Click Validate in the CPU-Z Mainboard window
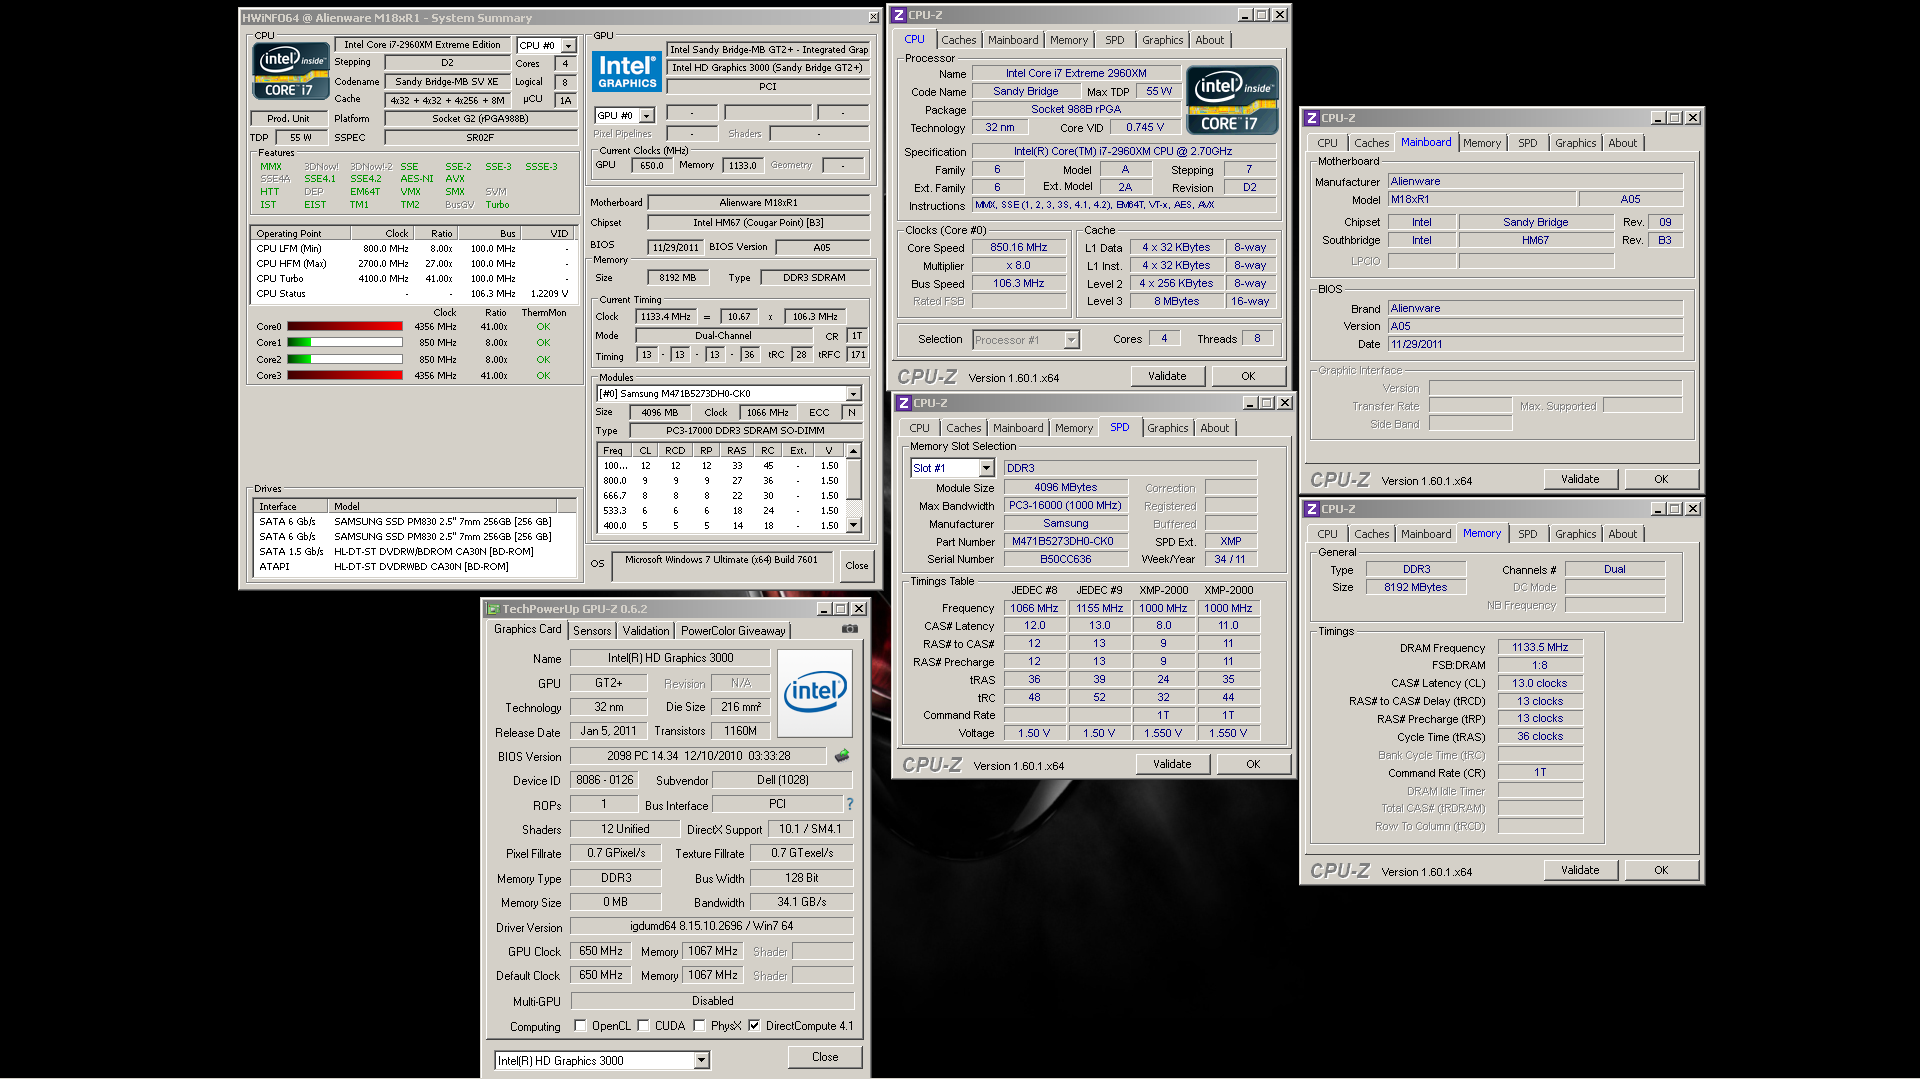 (1580, 479)
